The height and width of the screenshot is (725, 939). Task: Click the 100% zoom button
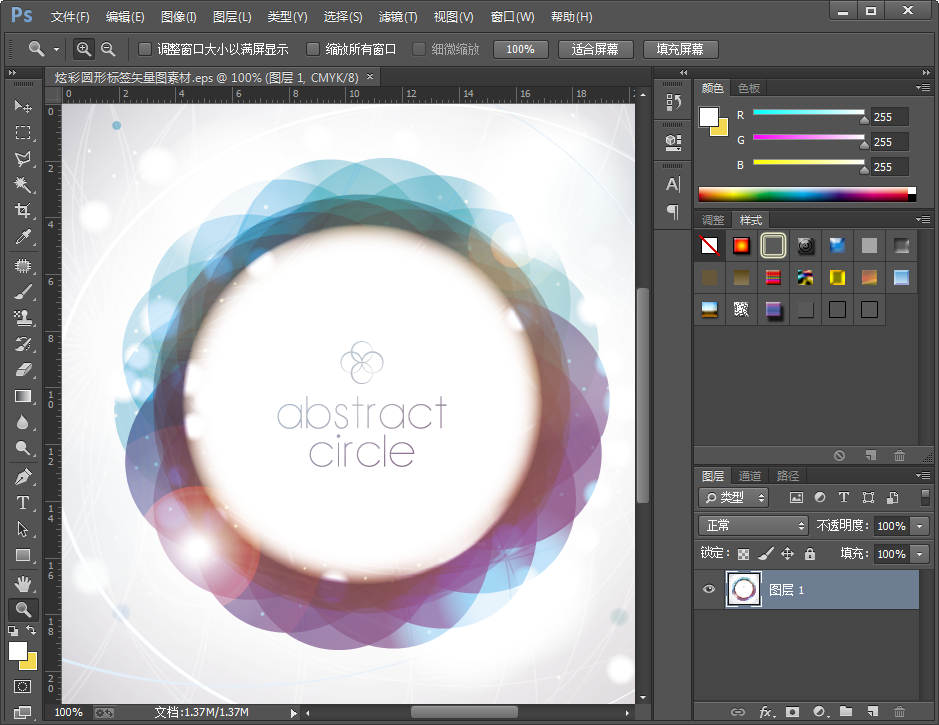(x=520, y=49)
